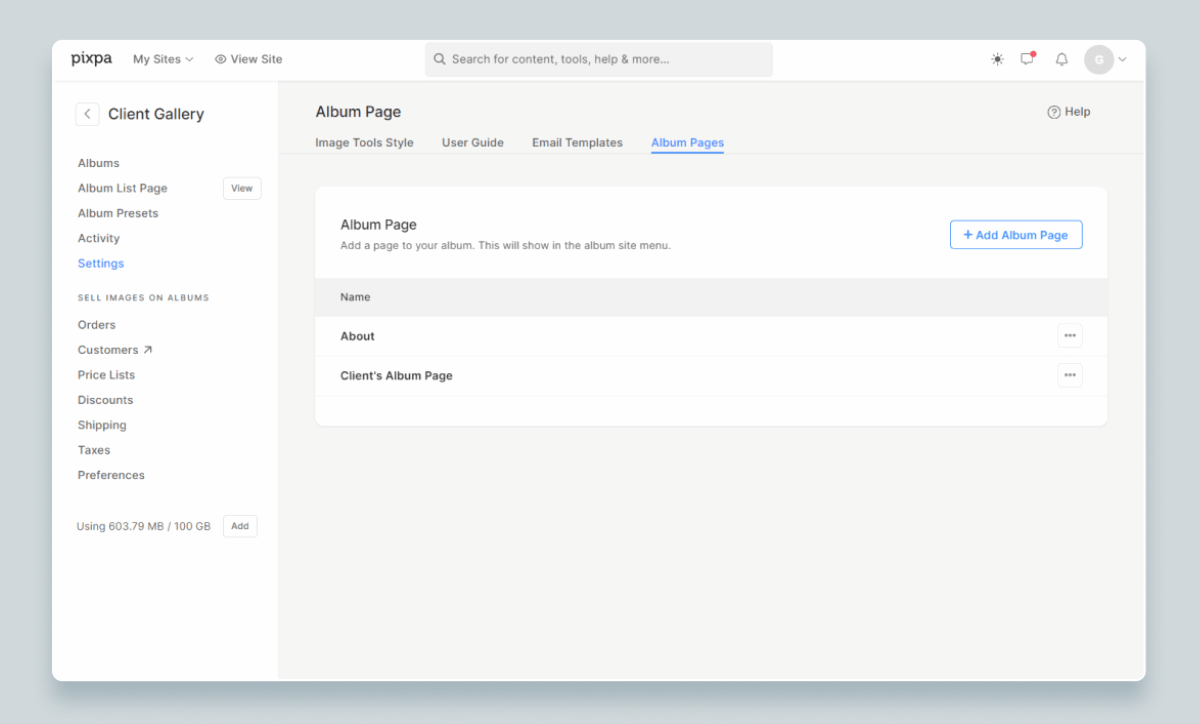Viewport: 1200px width, 724px height.
Task: Go to Price Lists in sidebar
Action: pos(106,375)
